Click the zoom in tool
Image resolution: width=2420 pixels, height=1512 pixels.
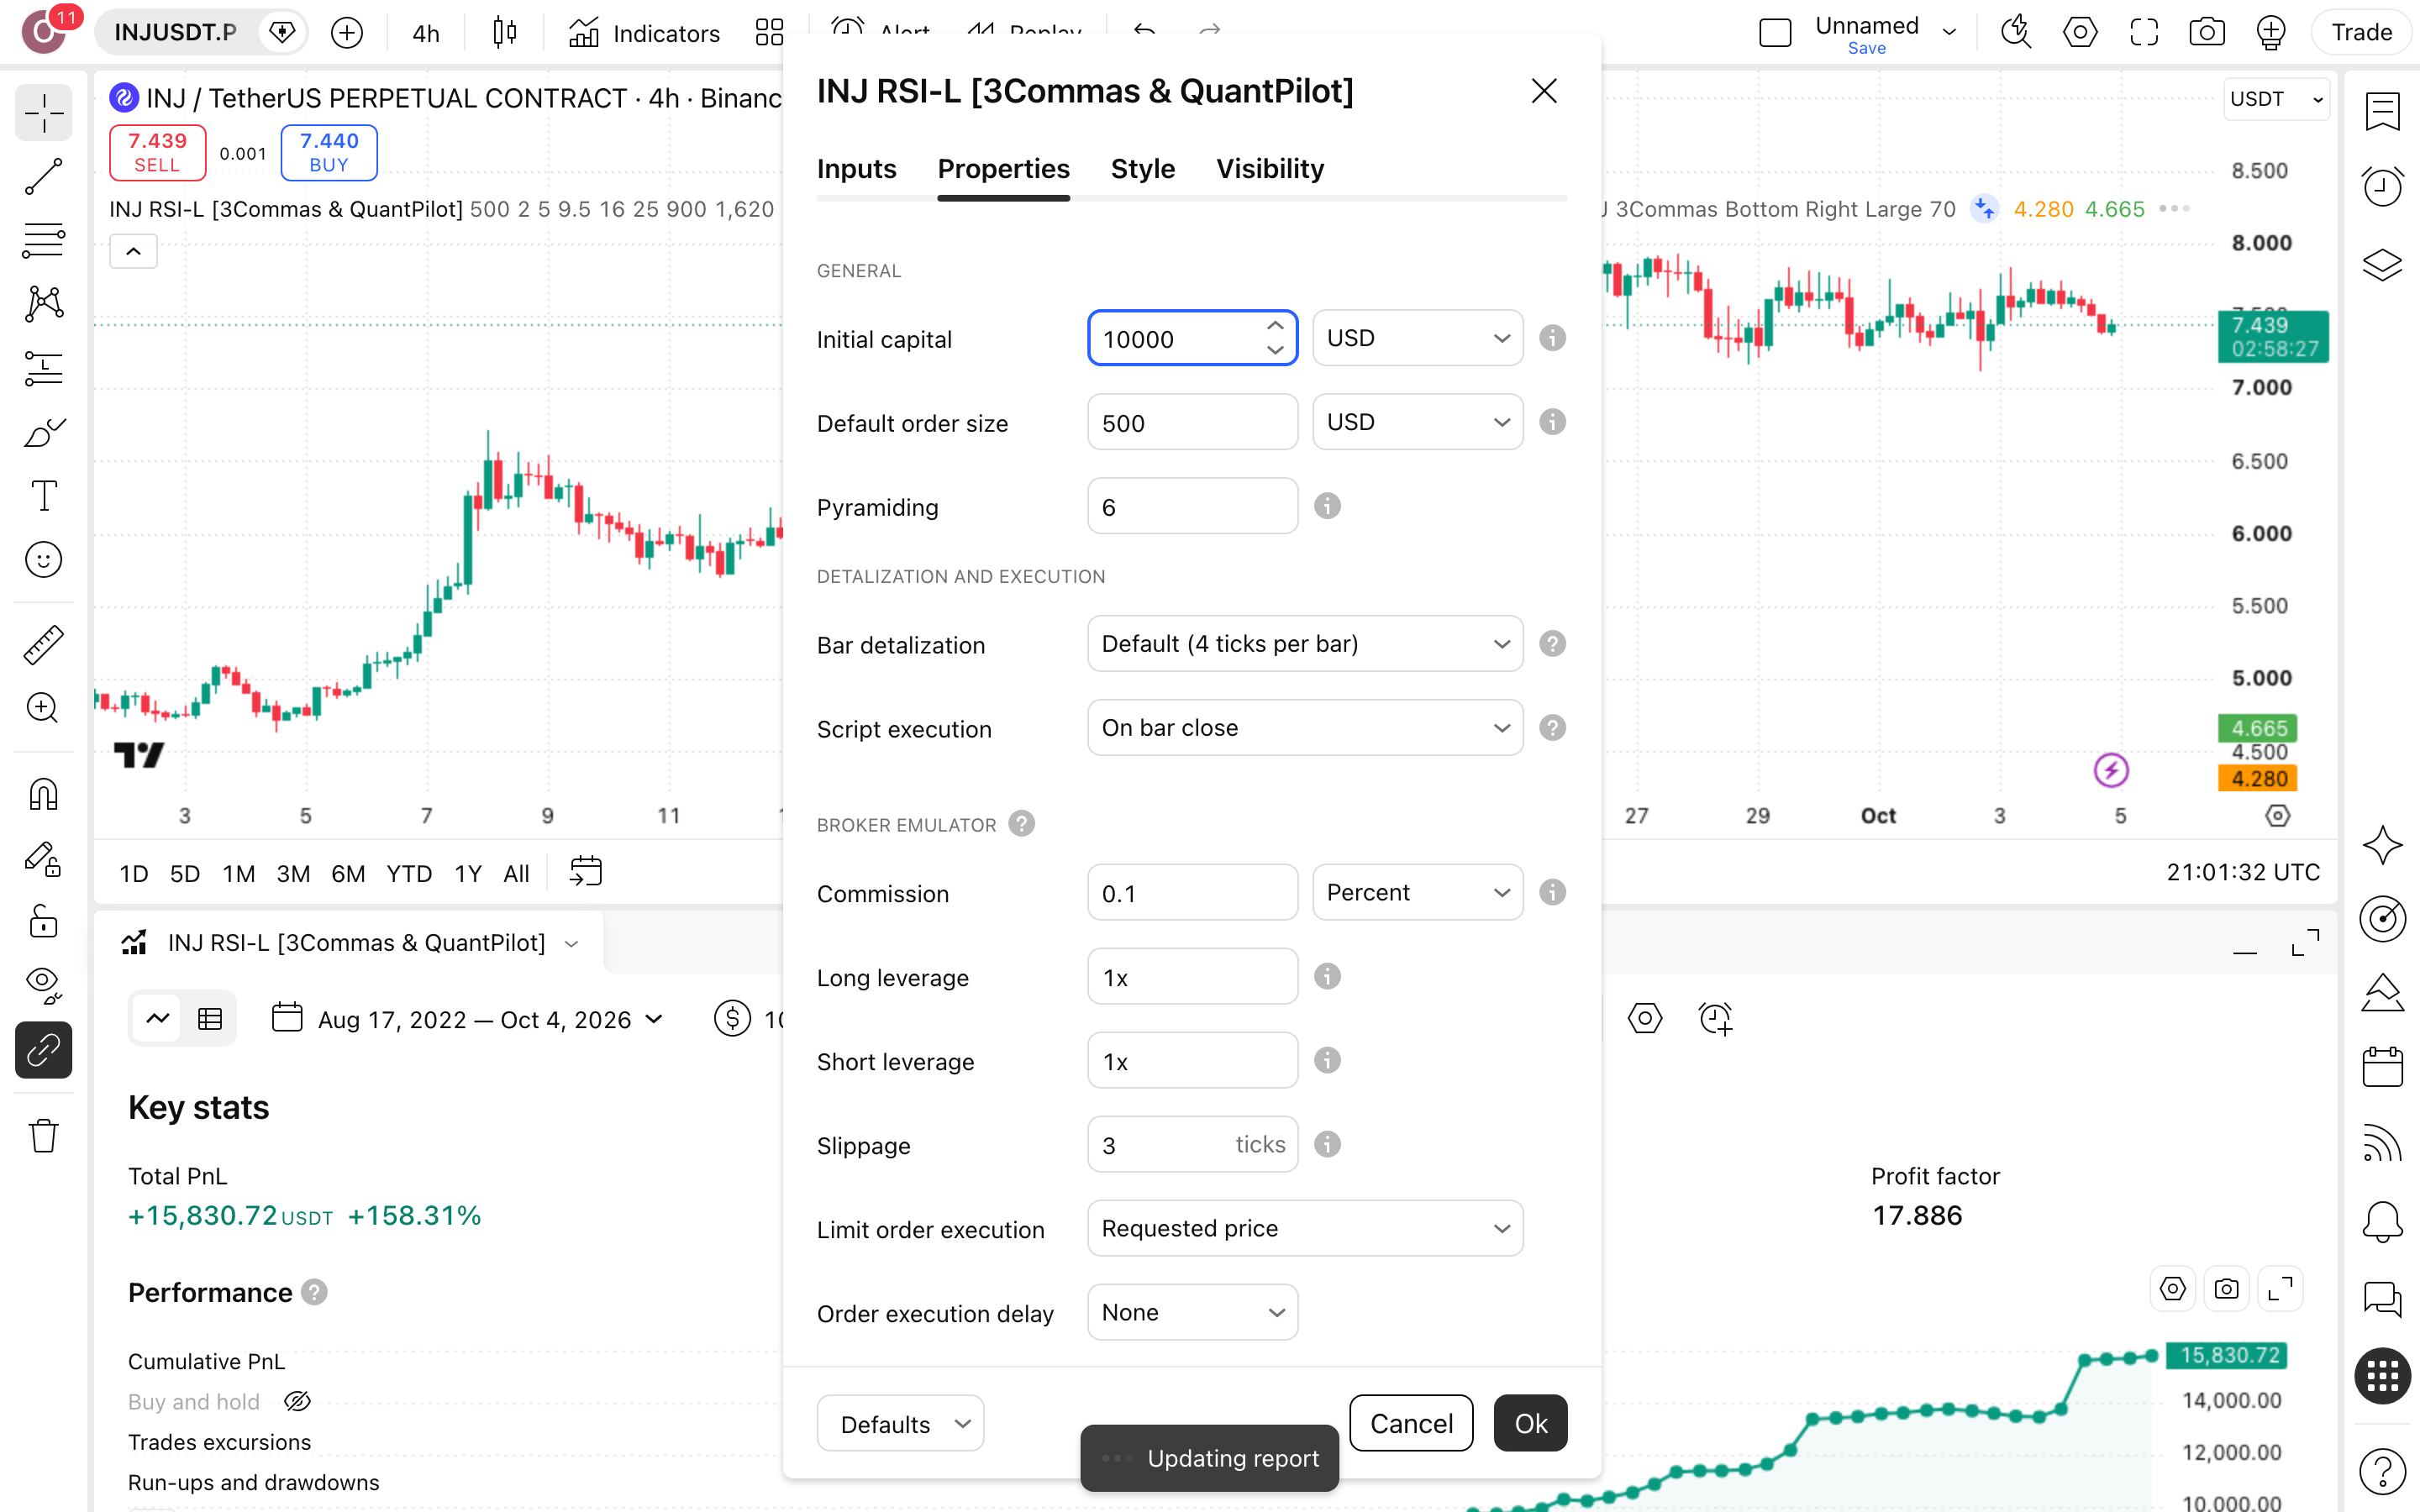coord(43,708)
